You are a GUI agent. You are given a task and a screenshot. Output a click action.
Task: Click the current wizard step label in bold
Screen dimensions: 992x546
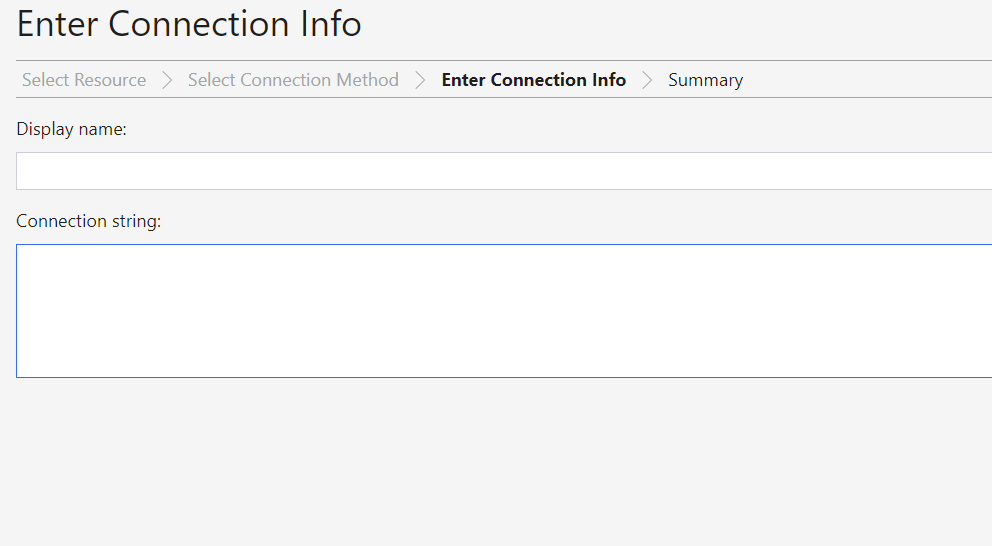(x=533, y=80)
